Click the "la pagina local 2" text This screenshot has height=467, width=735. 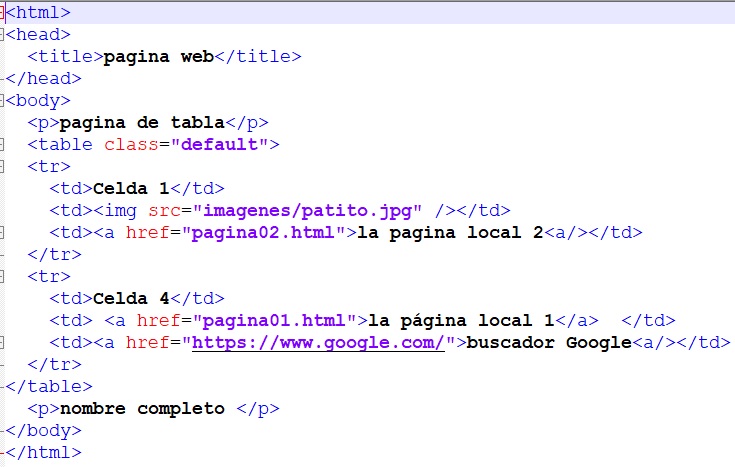click(450, 233)
